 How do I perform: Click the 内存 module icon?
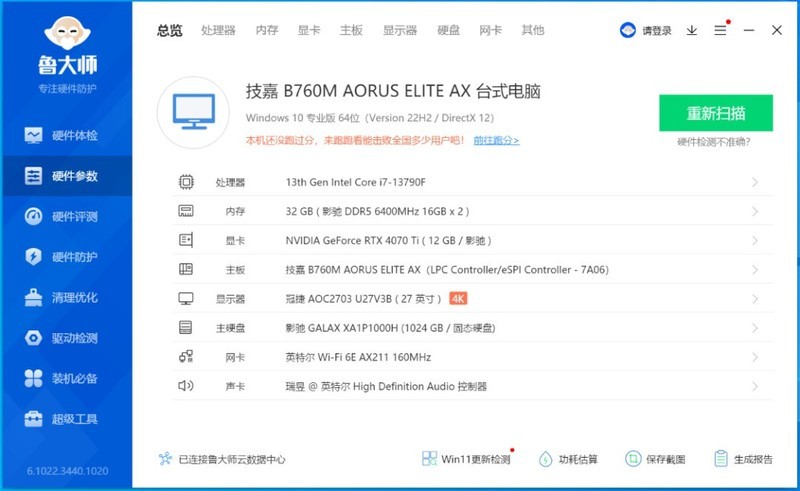(186, 211)
